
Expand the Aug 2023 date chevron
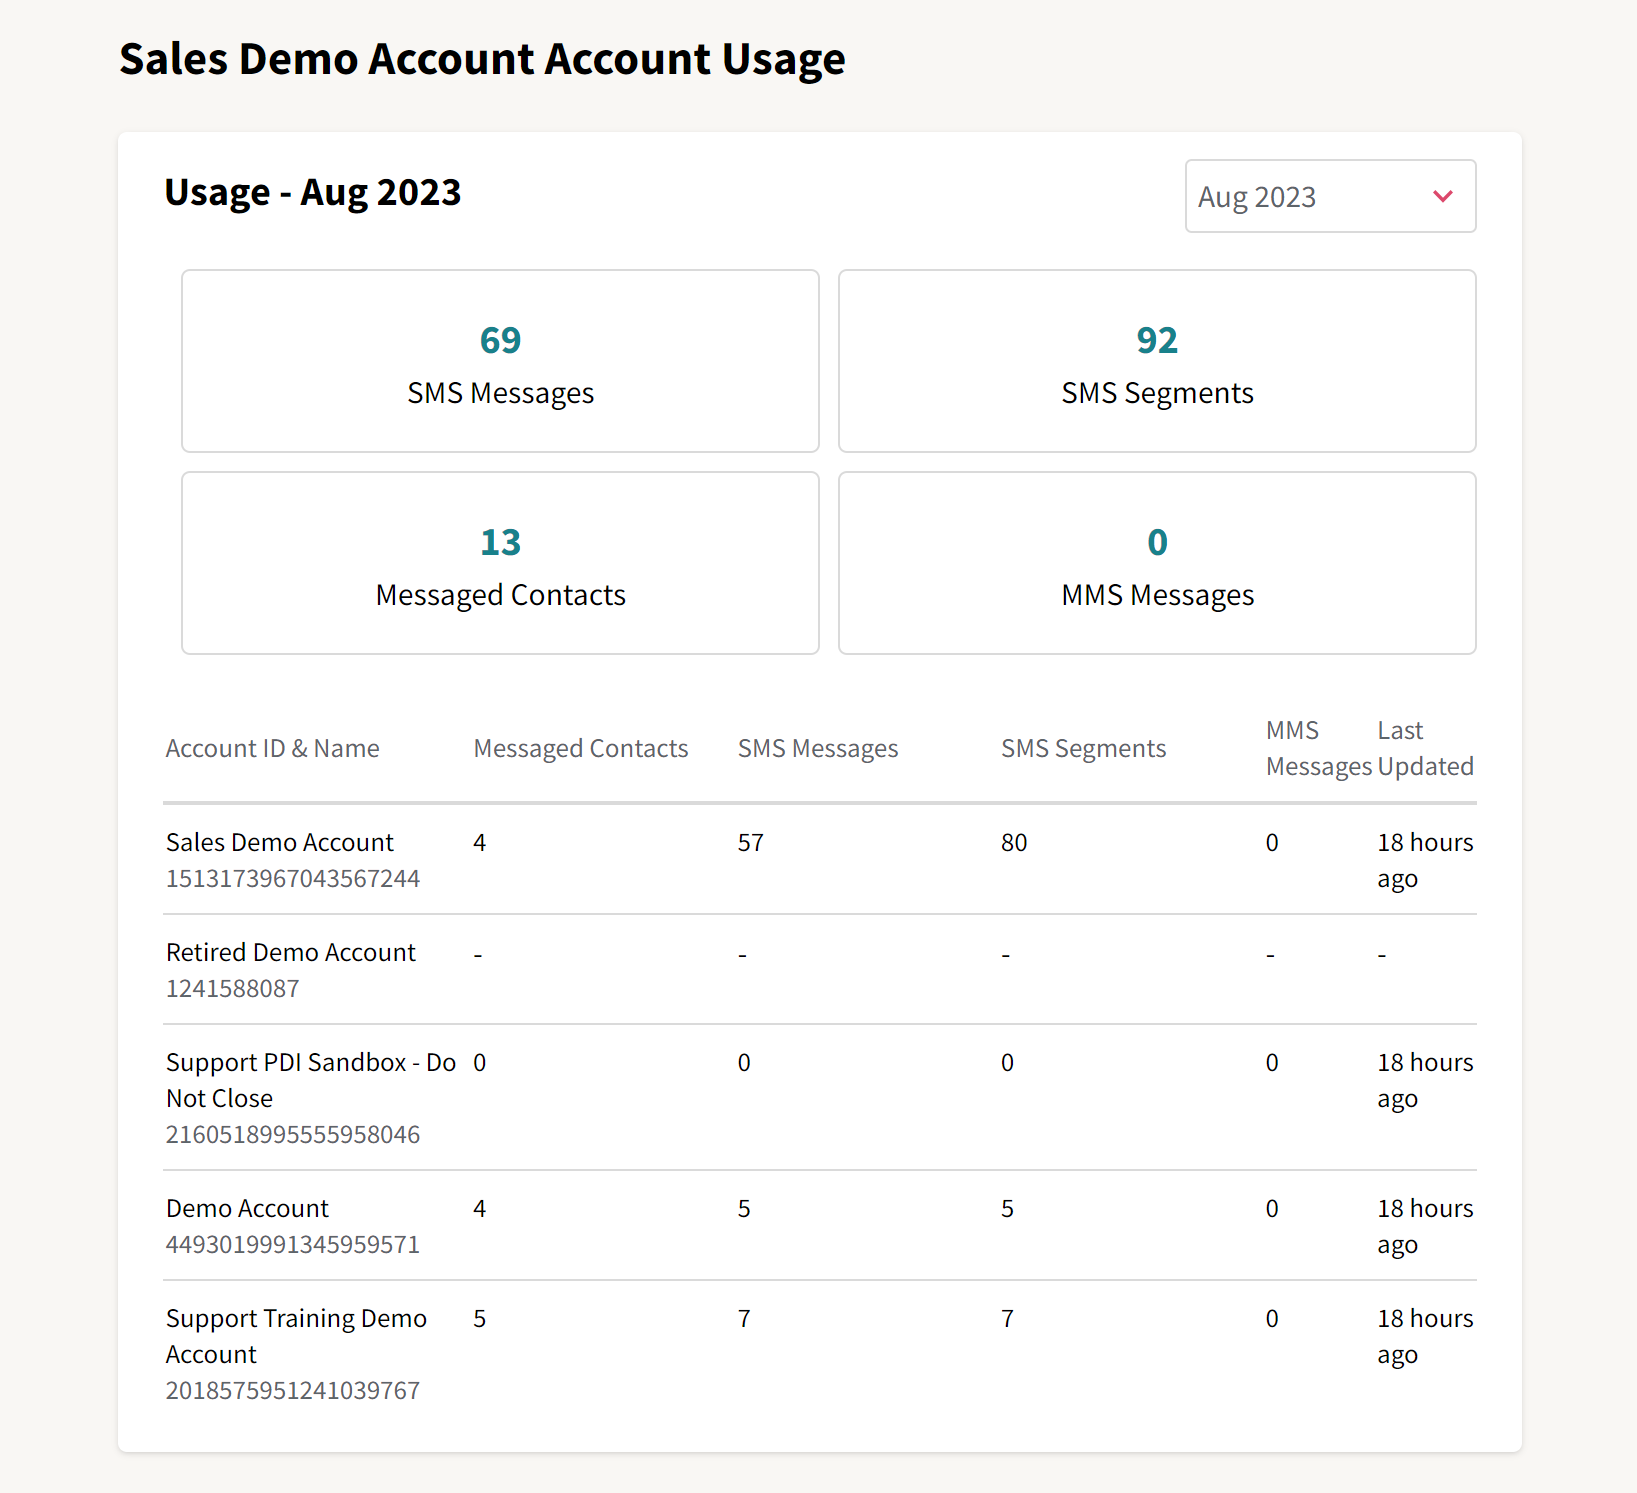tap(1443, 196)
